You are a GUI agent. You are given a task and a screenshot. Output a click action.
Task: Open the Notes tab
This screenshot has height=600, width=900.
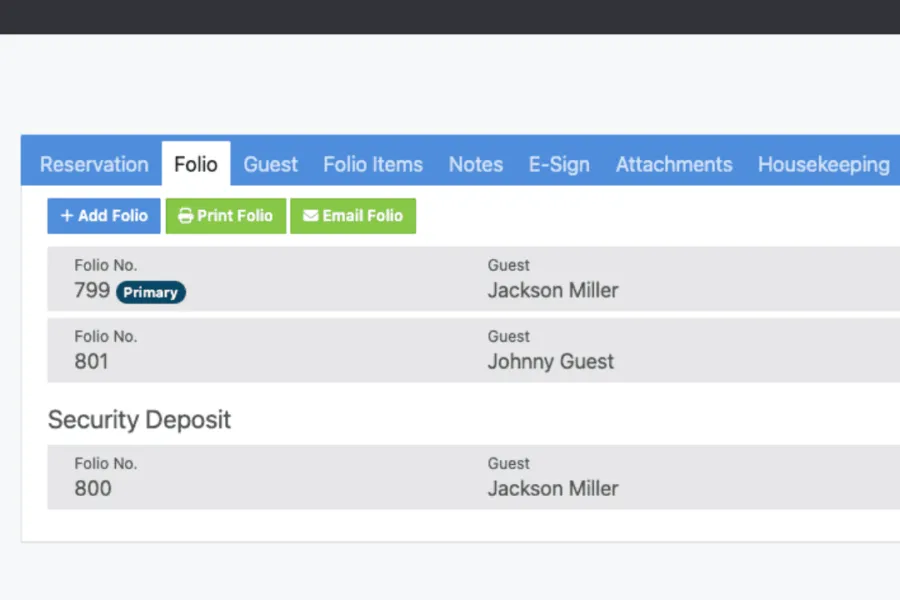tap(476, 165)
